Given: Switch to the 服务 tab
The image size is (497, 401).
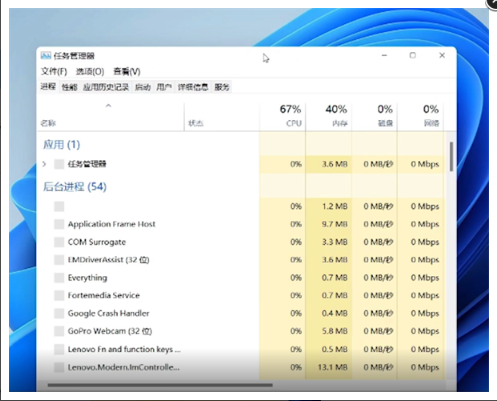Looking at the screenshot, I should (222, 87).
